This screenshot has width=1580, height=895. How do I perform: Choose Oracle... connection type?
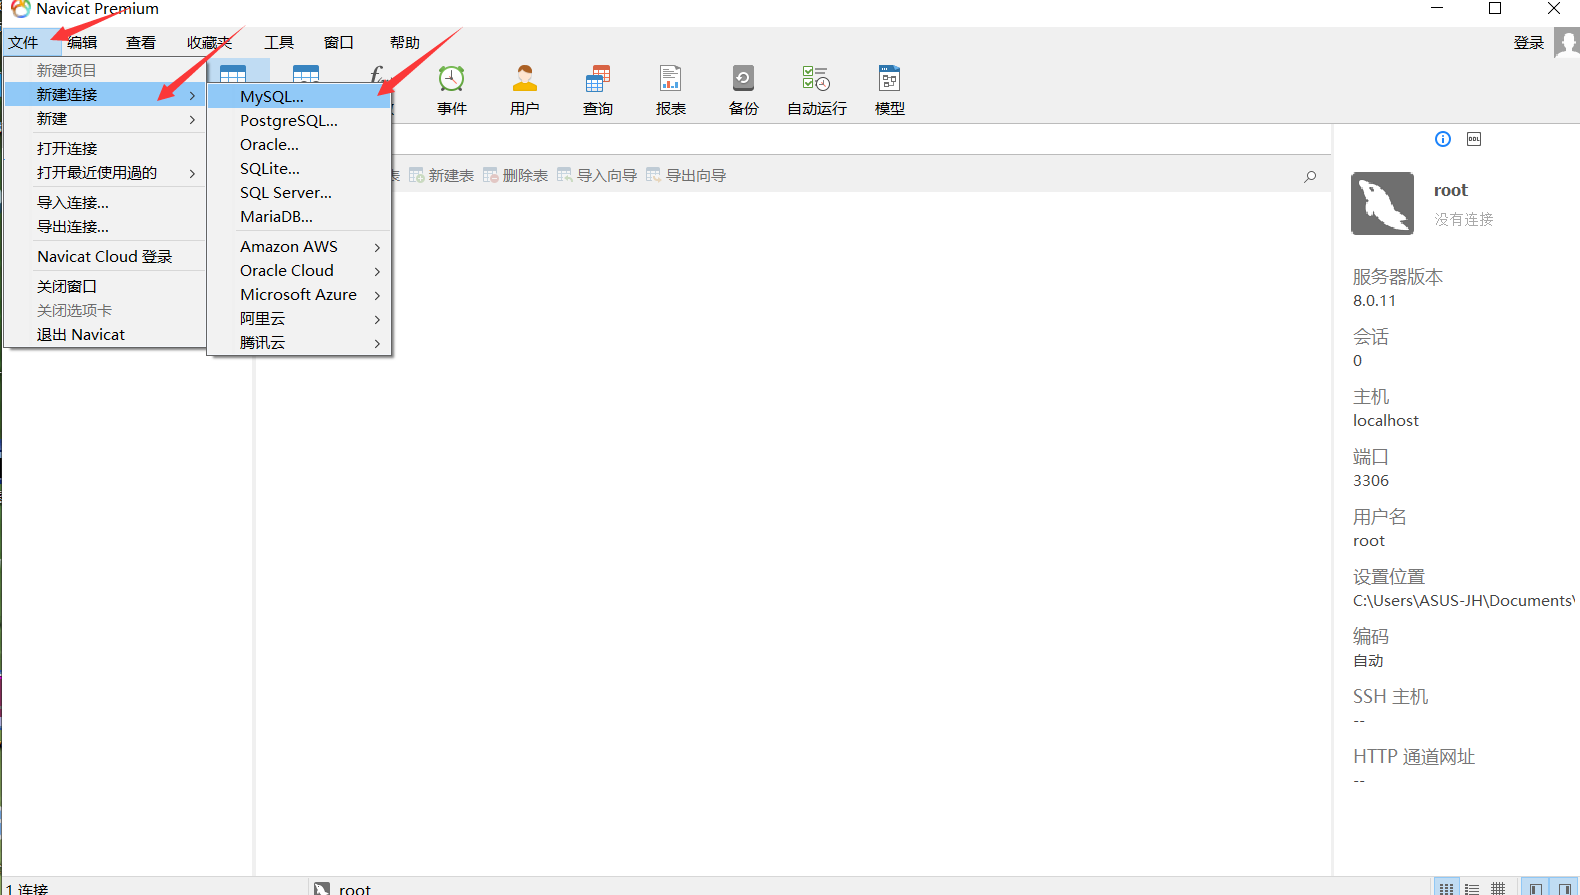299,145
